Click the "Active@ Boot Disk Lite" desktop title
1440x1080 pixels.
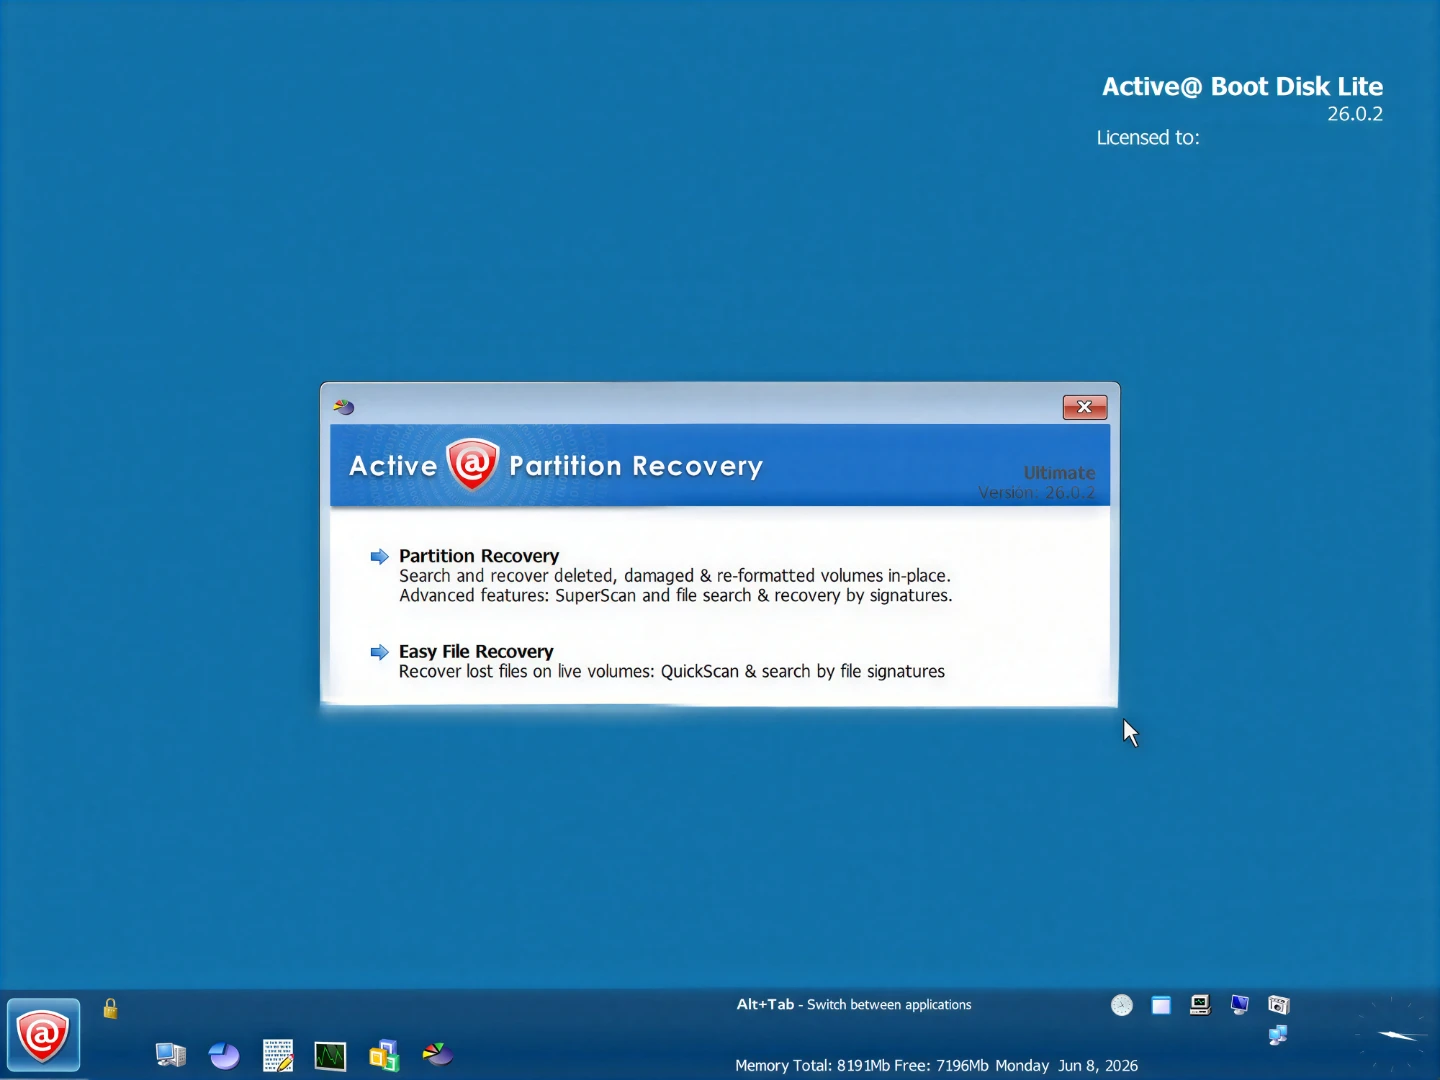1242,87
